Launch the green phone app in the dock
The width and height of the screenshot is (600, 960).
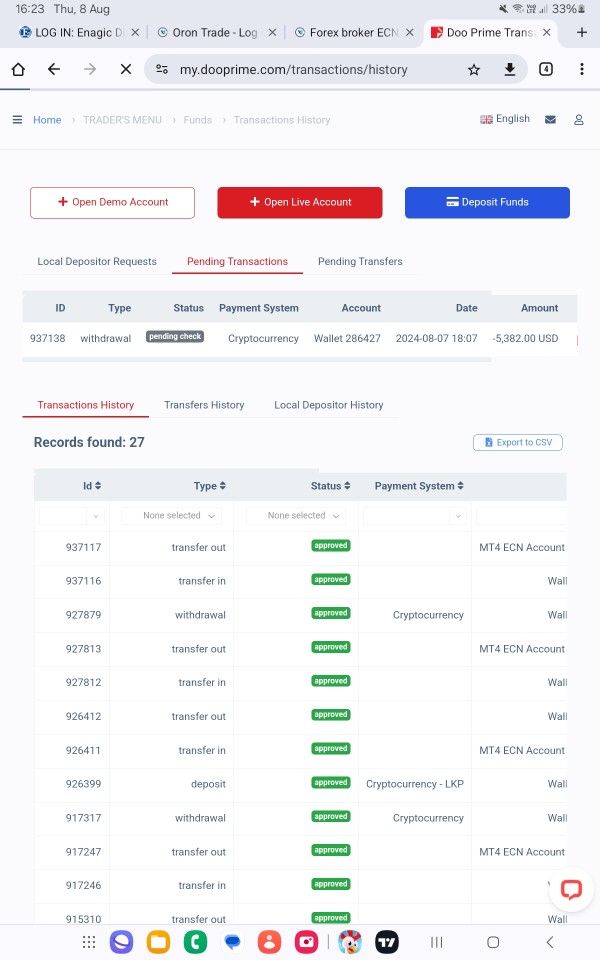point(195,942)
